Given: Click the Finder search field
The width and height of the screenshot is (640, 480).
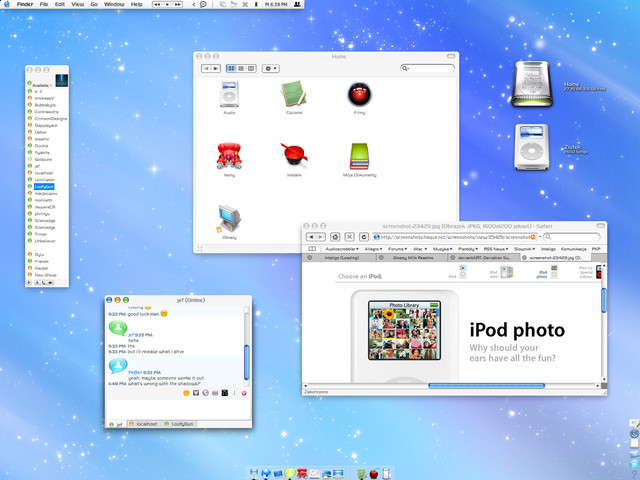Looking at the screenshot, I should point(427,68).
